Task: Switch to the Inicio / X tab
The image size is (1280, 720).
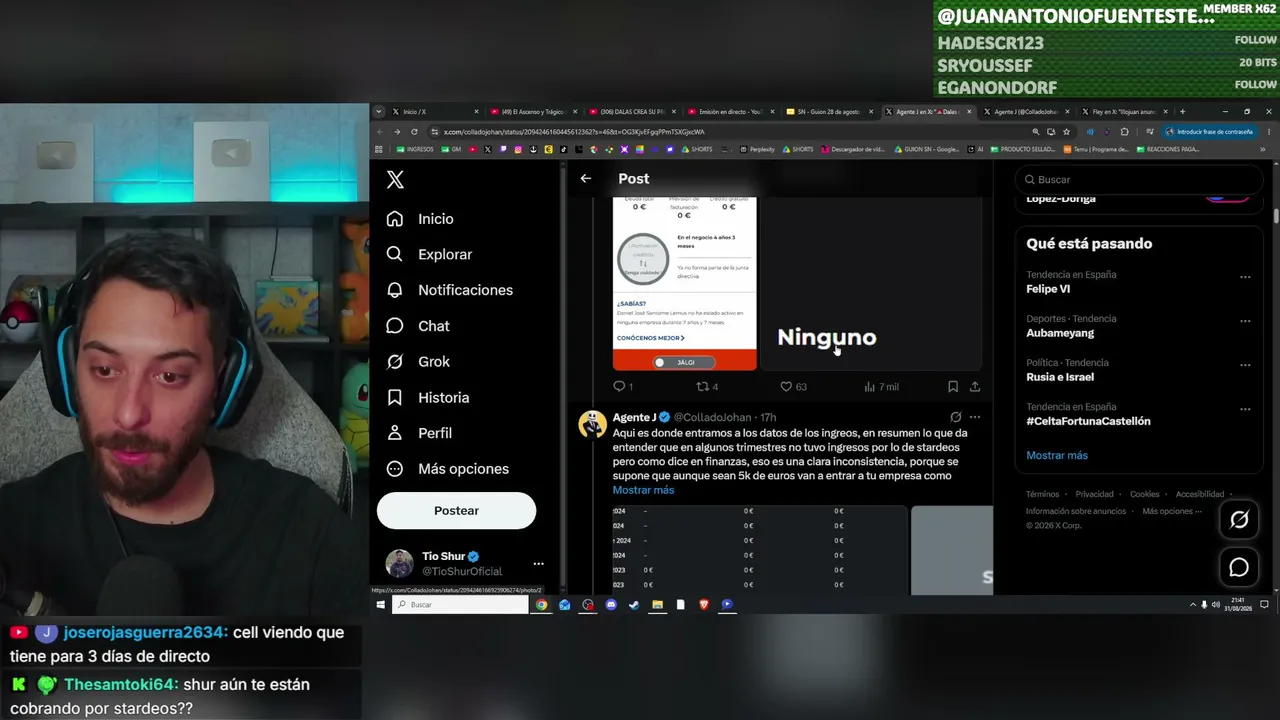Action: [436, 112]
